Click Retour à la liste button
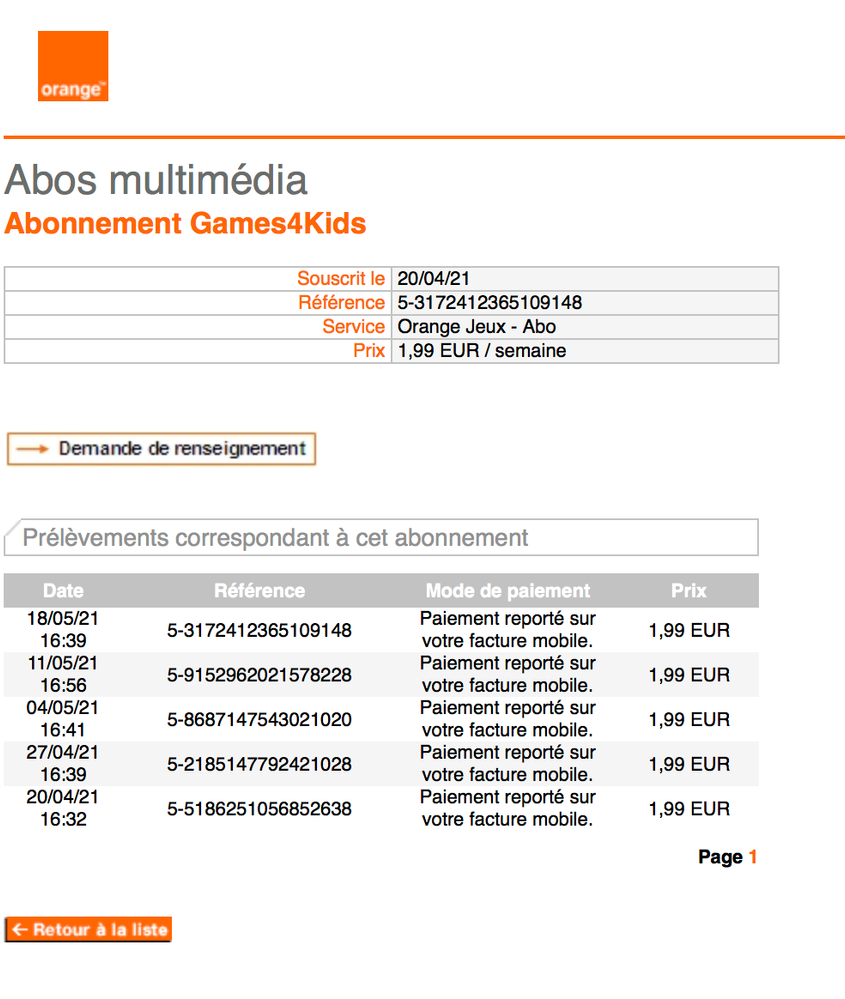845x999 pixels. pyautogui.click(x=88, y=929)
